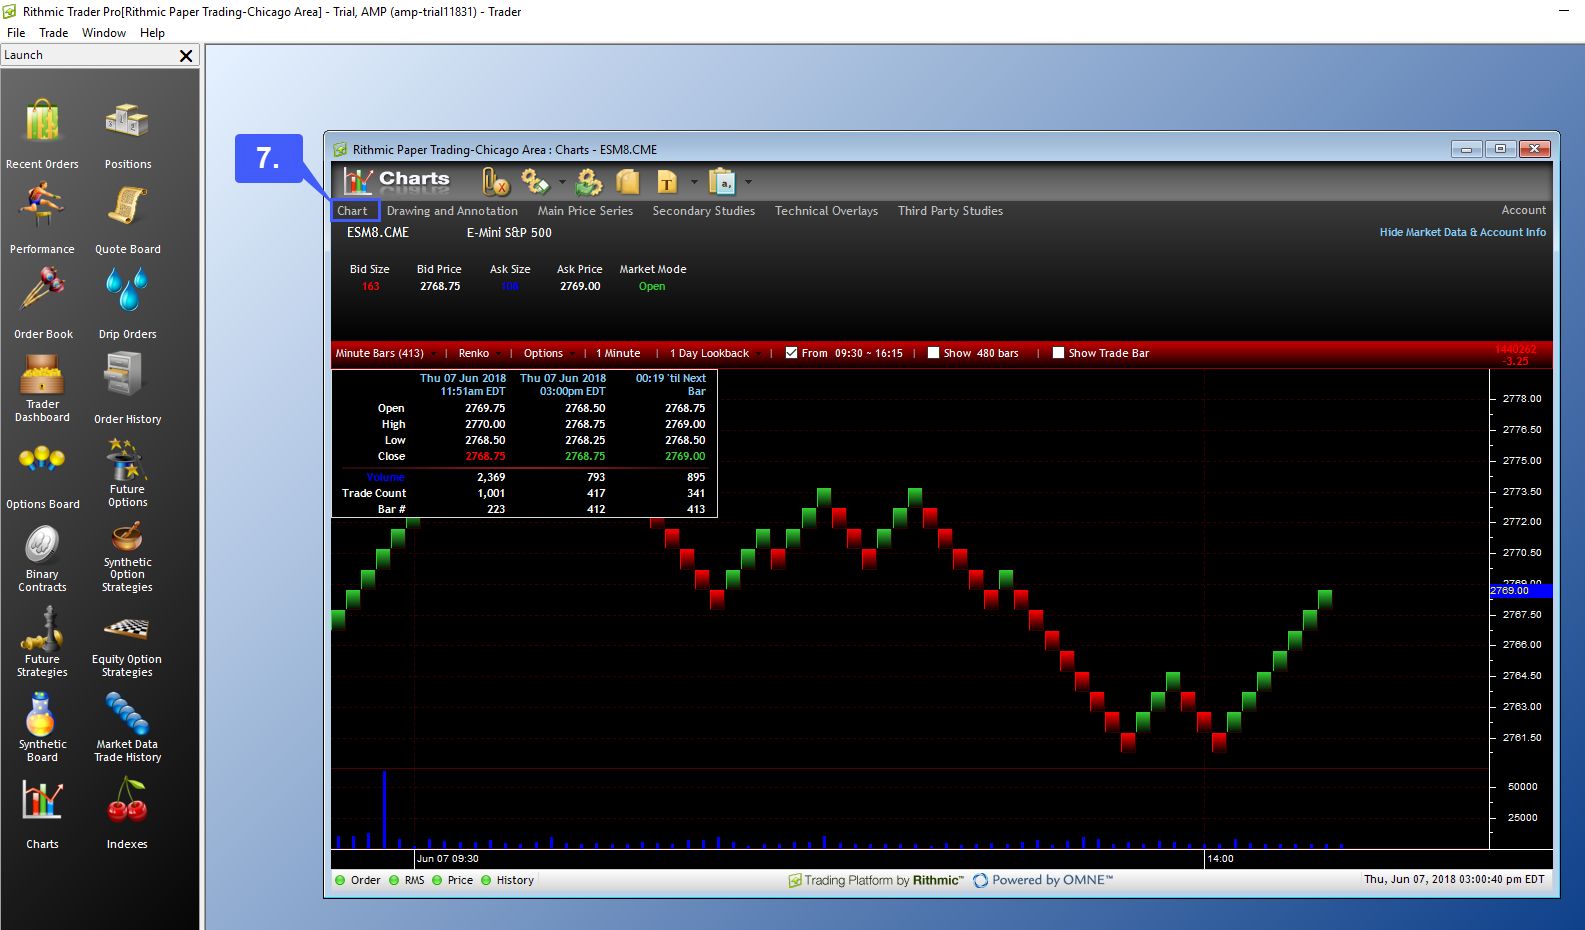Open the File menu
The image size is (1585, 930).
(16, 33)
